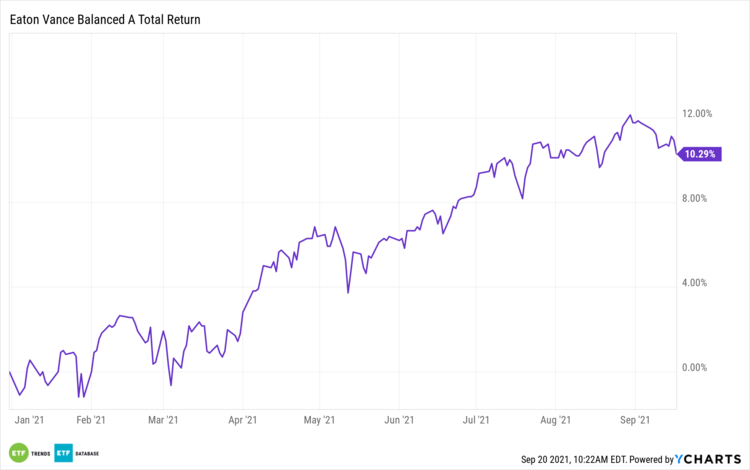Select the 12.00% y-axis label
Screen dimensions: 750x470
pos(695,114)
